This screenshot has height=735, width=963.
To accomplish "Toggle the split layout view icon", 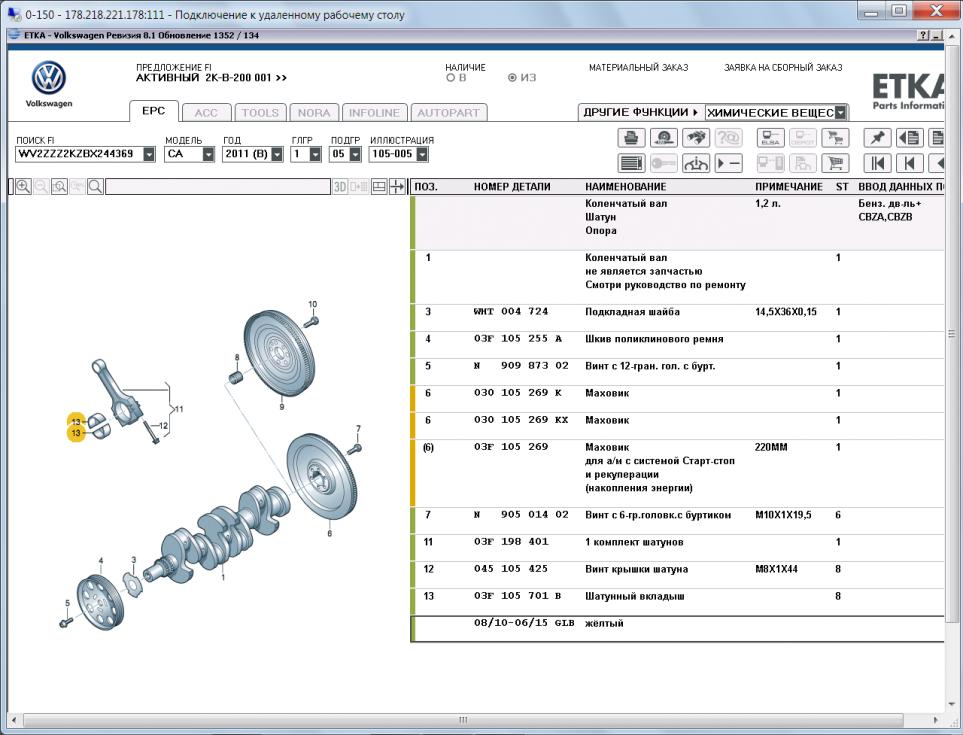I will pyautogui.click(x=379, y=187).
